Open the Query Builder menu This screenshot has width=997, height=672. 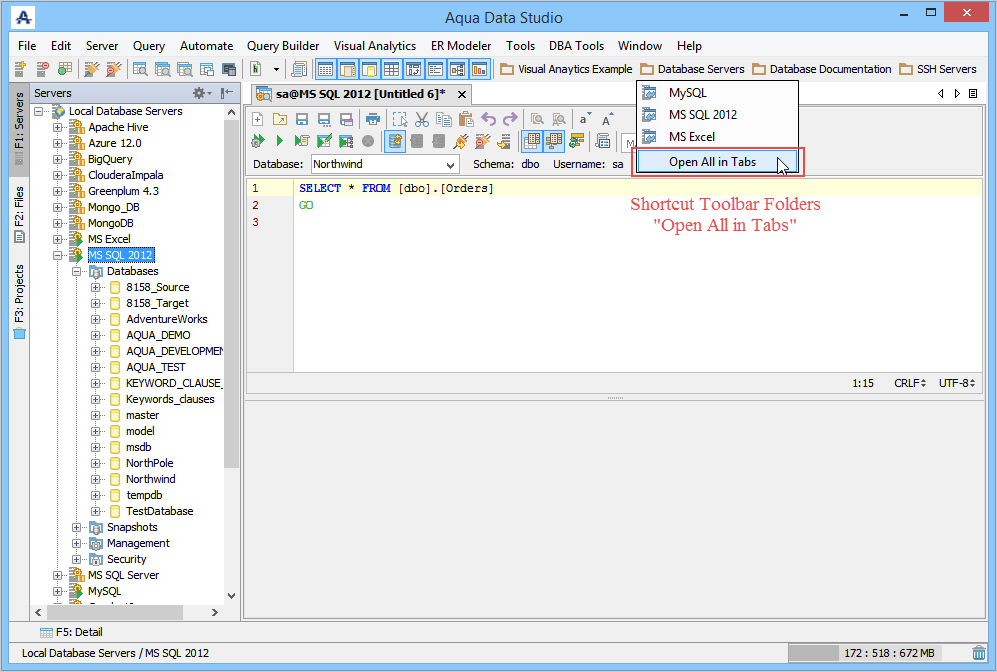[x=283, y=46]
